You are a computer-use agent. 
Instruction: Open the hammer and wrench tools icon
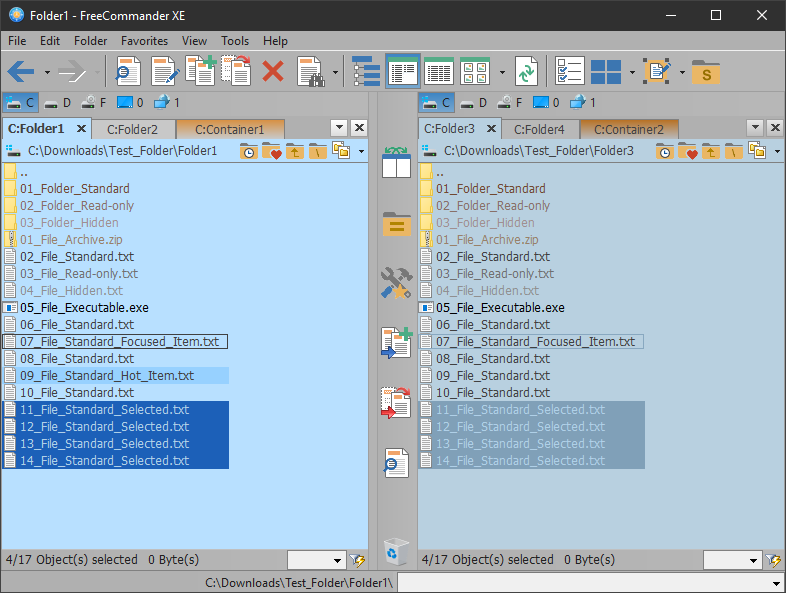coord(397,283)
